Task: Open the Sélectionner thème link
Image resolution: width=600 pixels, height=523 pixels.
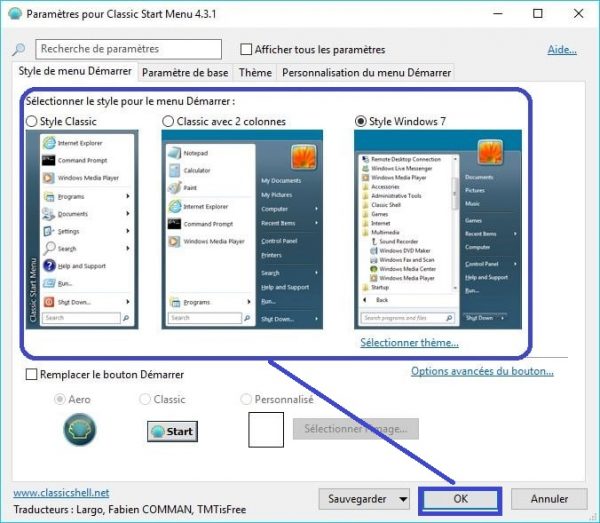Action: click(409, 342)
